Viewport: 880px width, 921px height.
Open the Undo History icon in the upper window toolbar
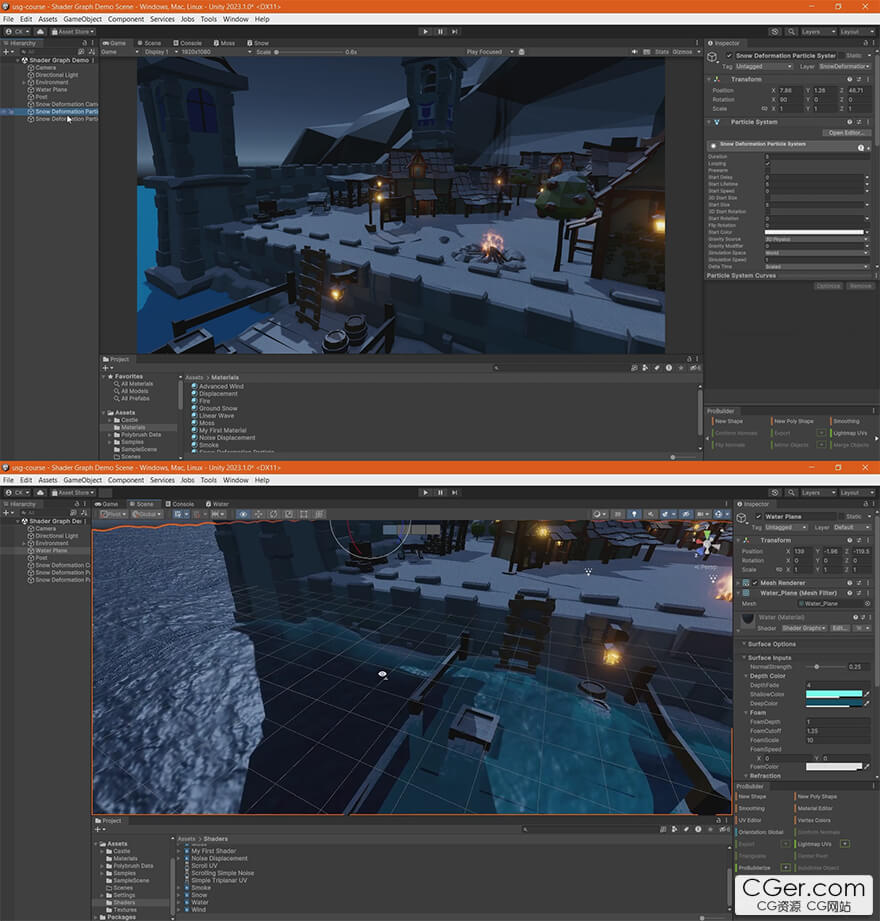click(775, 32)
